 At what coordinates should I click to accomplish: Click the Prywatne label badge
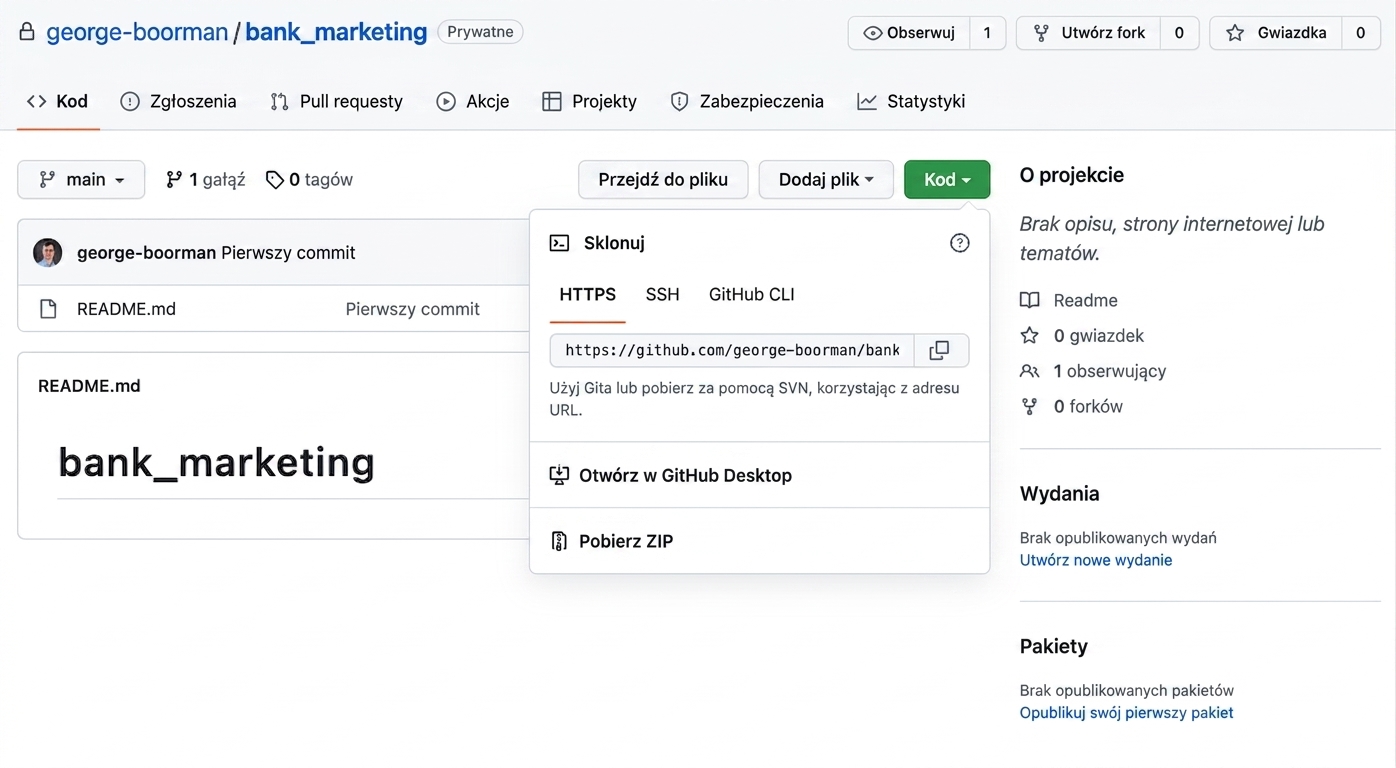tap(480, 32)
